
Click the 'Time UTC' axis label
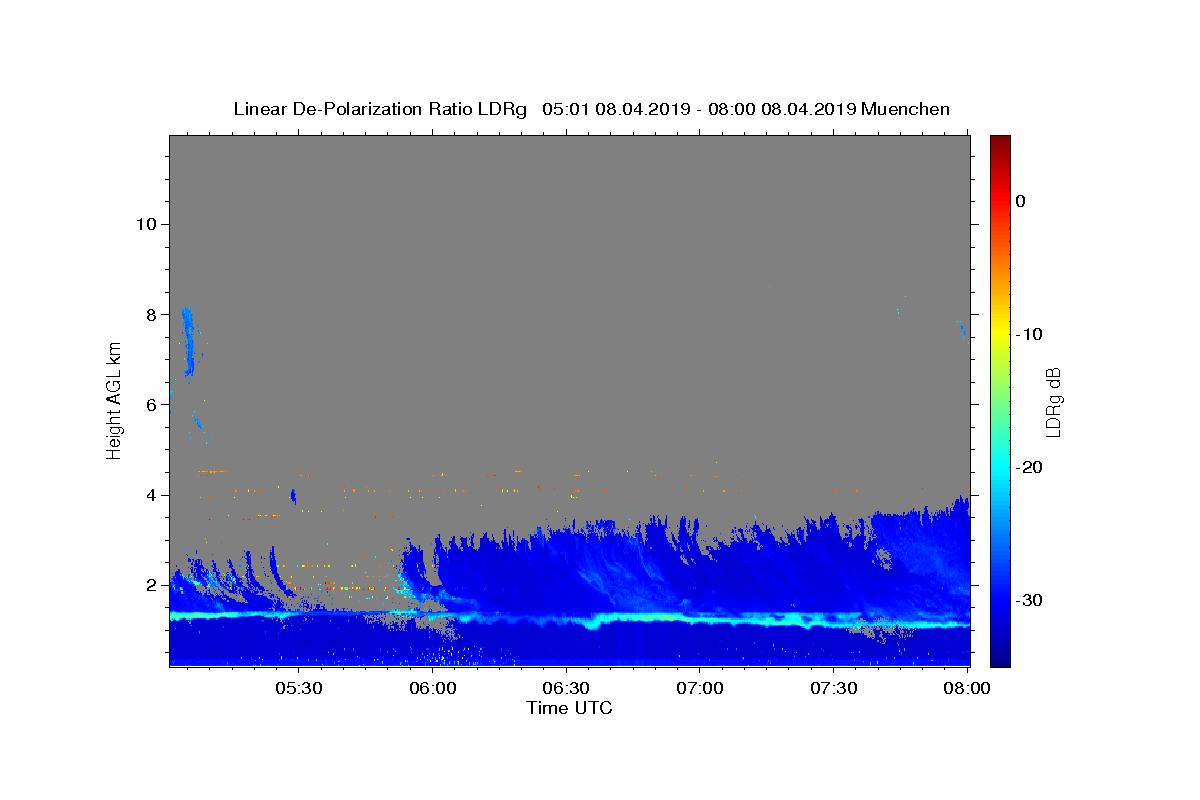pyautogui.click(x=569, y=708)
